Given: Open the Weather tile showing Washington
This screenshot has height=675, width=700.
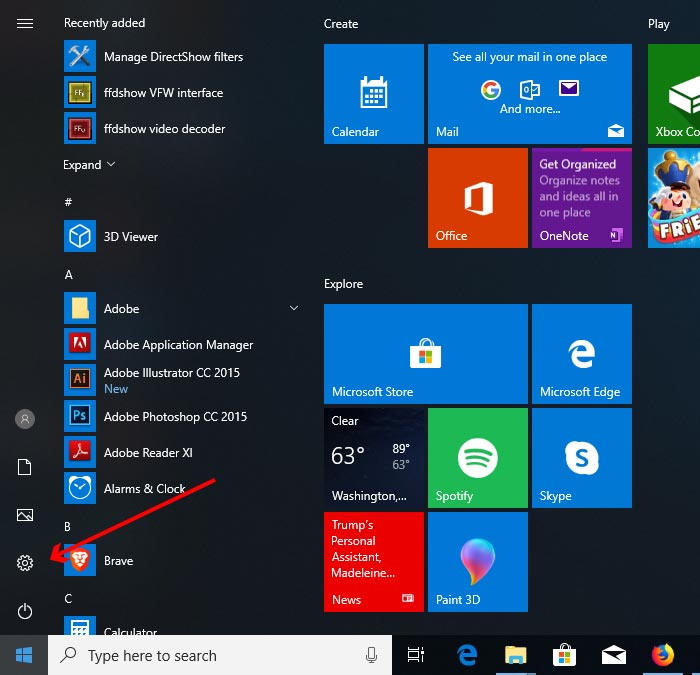Looking at the screenshot, I should point(374,458).
